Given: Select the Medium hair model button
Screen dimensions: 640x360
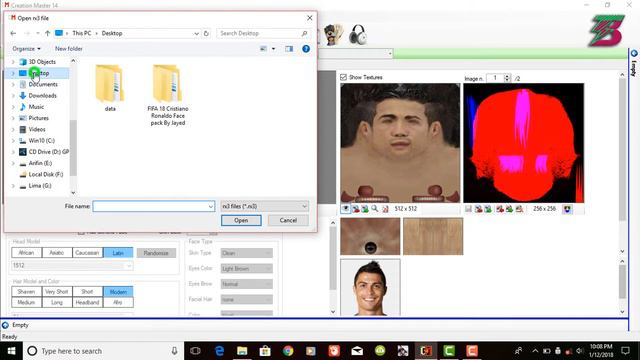Looking at the screenshot, I should pos(27,302).
